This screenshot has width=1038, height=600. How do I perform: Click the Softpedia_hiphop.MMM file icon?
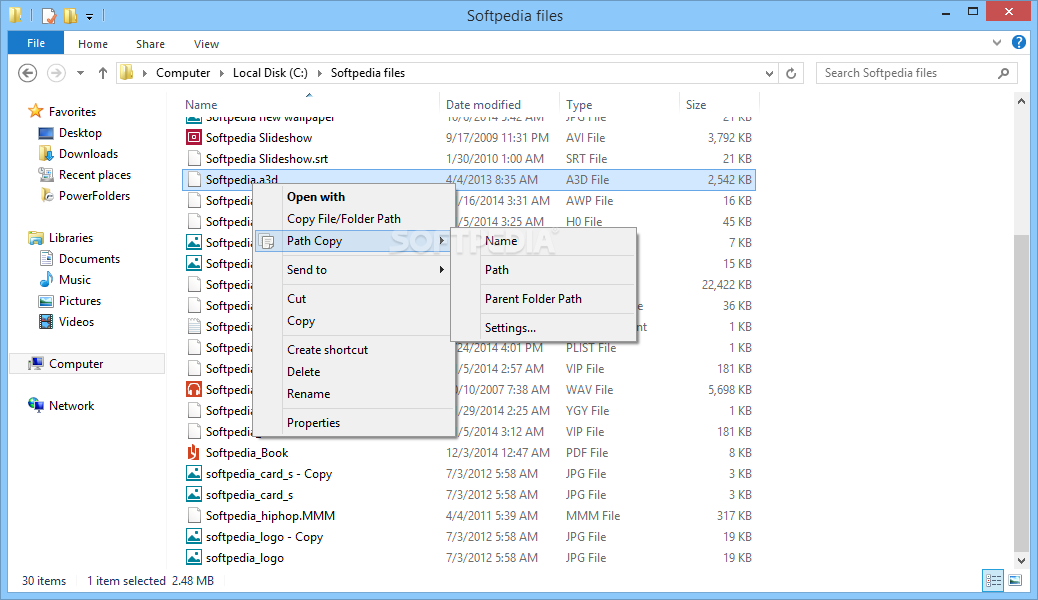click(193, 515)
